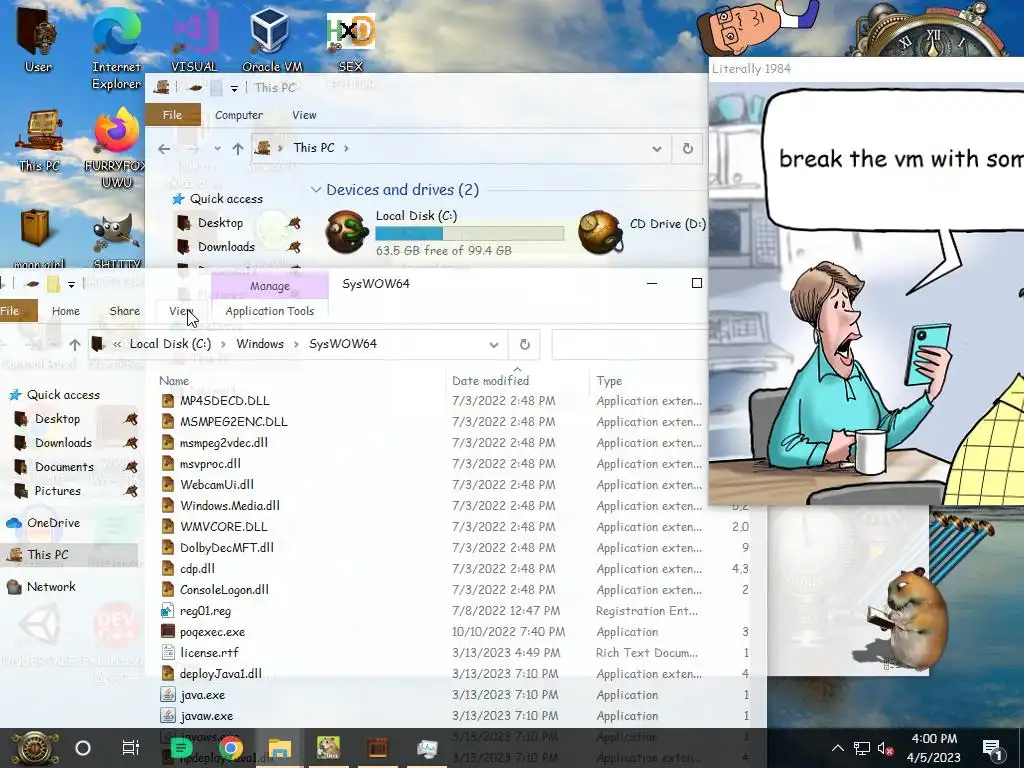Sort by Type column header

coord(609,381)
